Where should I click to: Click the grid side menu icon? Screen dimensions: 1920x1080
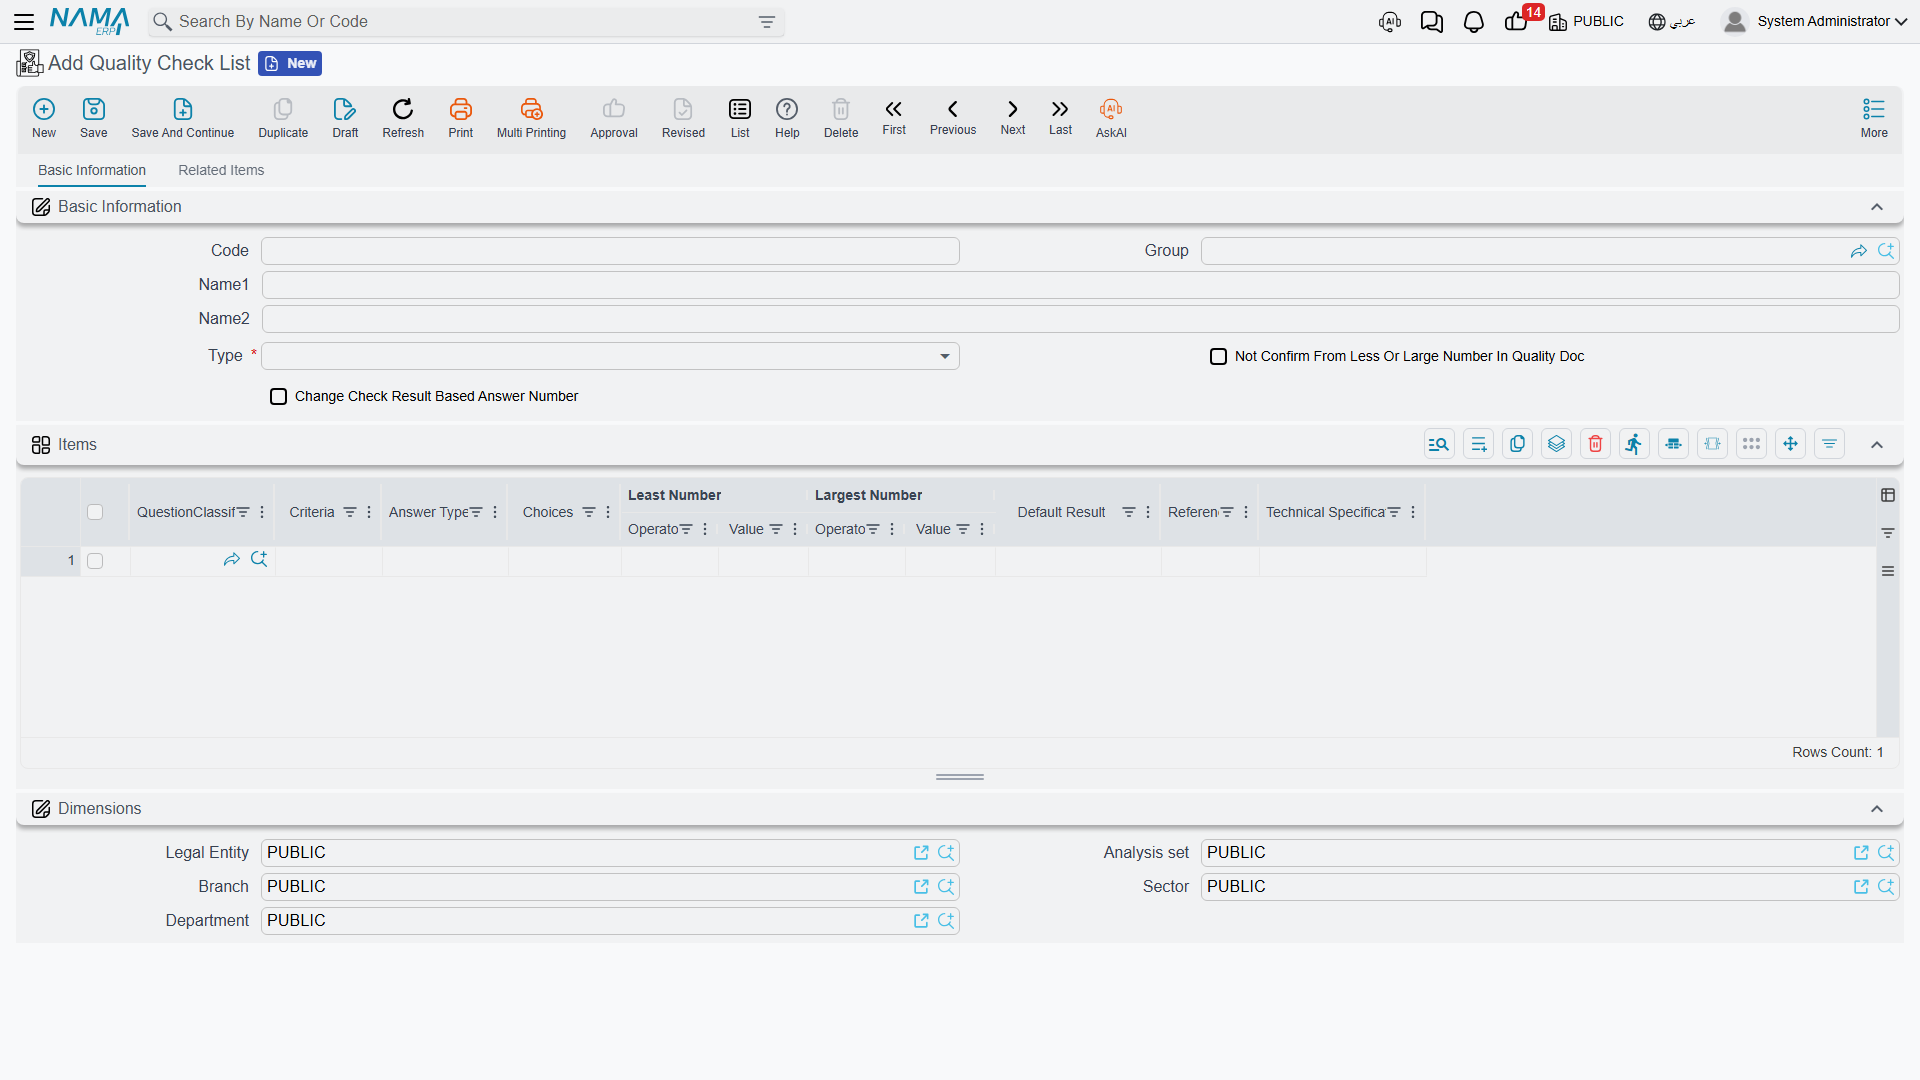[x=1888, y=571]
